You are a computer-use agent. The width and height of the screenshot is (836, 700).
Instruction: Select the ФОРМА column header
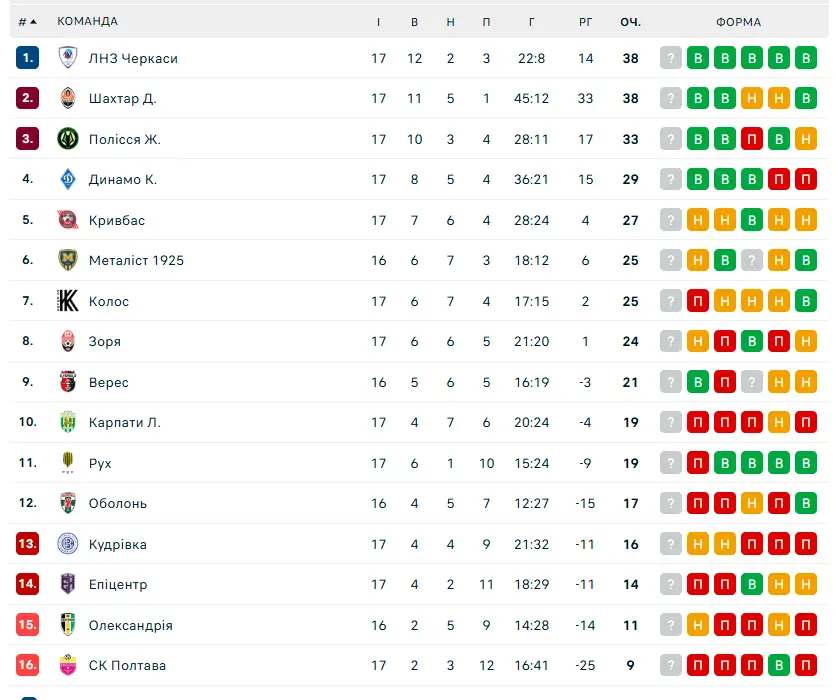738,22
